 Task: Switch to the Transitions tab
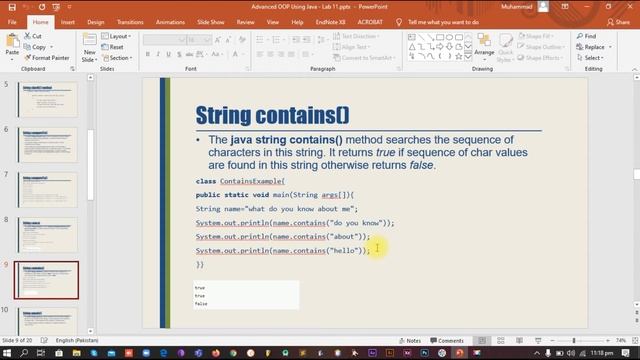click(x=130, y=22)
